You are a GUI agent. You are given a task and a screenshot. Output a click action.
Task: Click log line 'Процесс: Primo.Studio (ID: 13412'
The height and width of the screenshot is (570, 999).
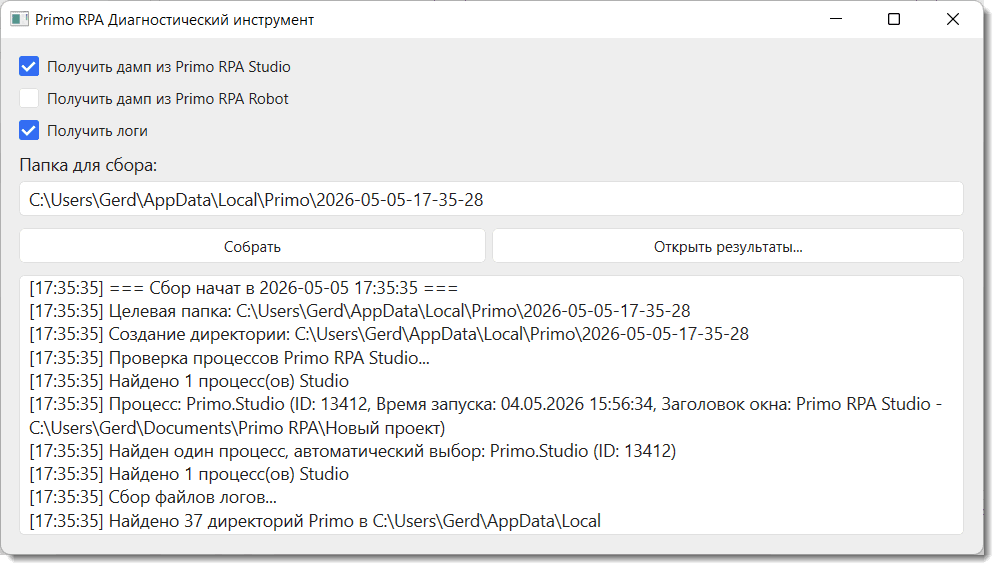(485, 416)
